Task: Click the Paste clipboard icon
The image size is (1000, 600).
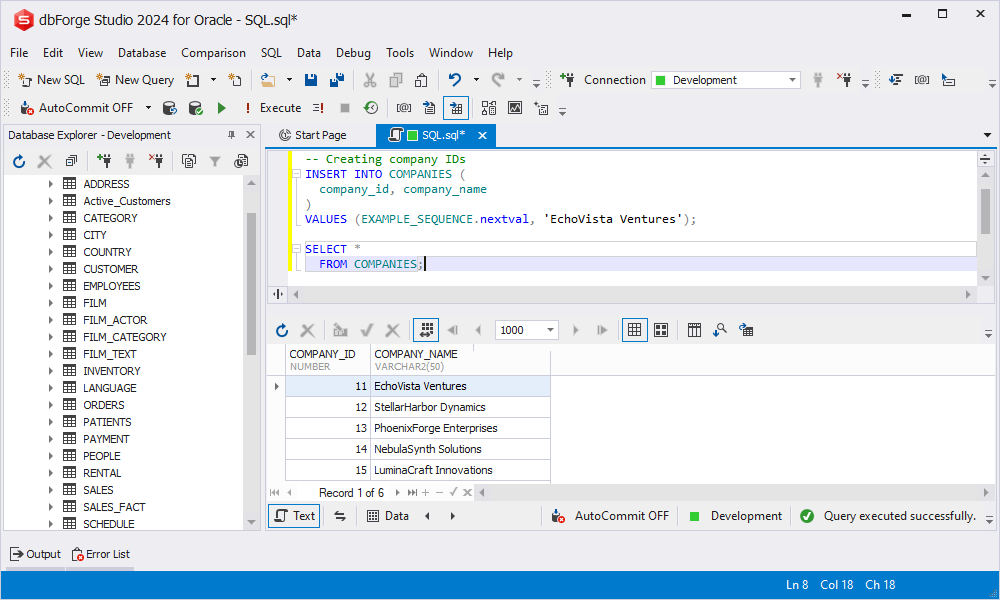Action: [421, 80]
